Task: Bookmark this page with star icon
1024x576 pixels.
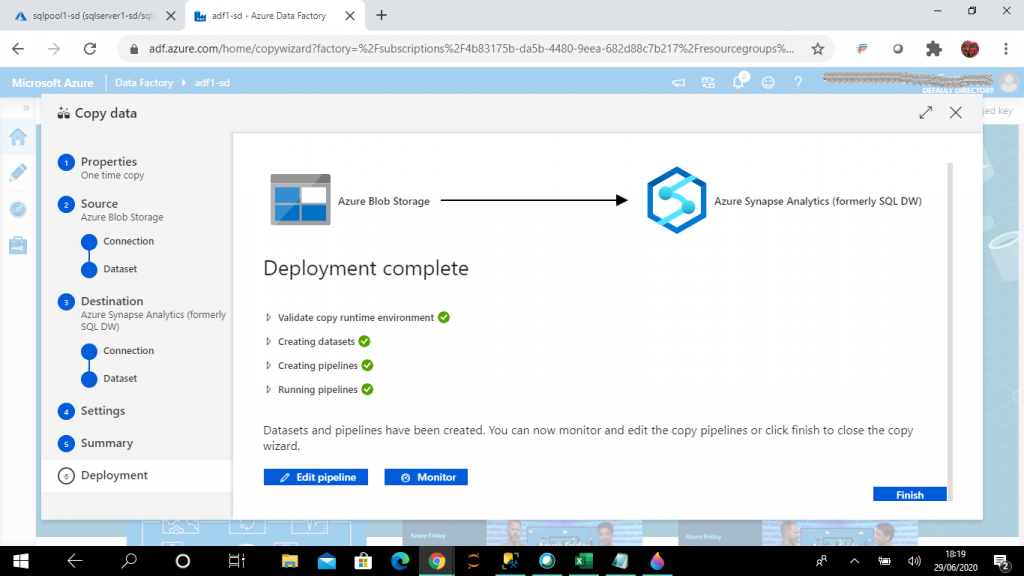Action: click(x=818, y=48)
